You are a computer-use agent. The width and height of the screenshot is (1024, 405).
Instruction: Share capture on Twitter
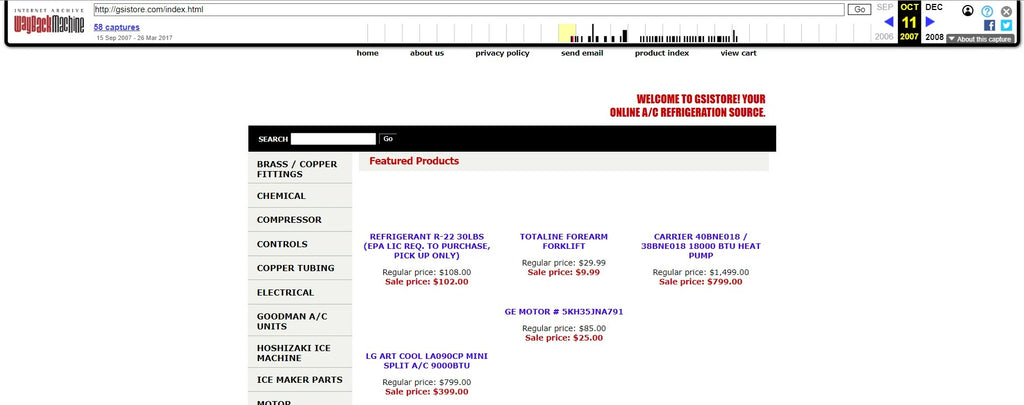click(1005, 26)
